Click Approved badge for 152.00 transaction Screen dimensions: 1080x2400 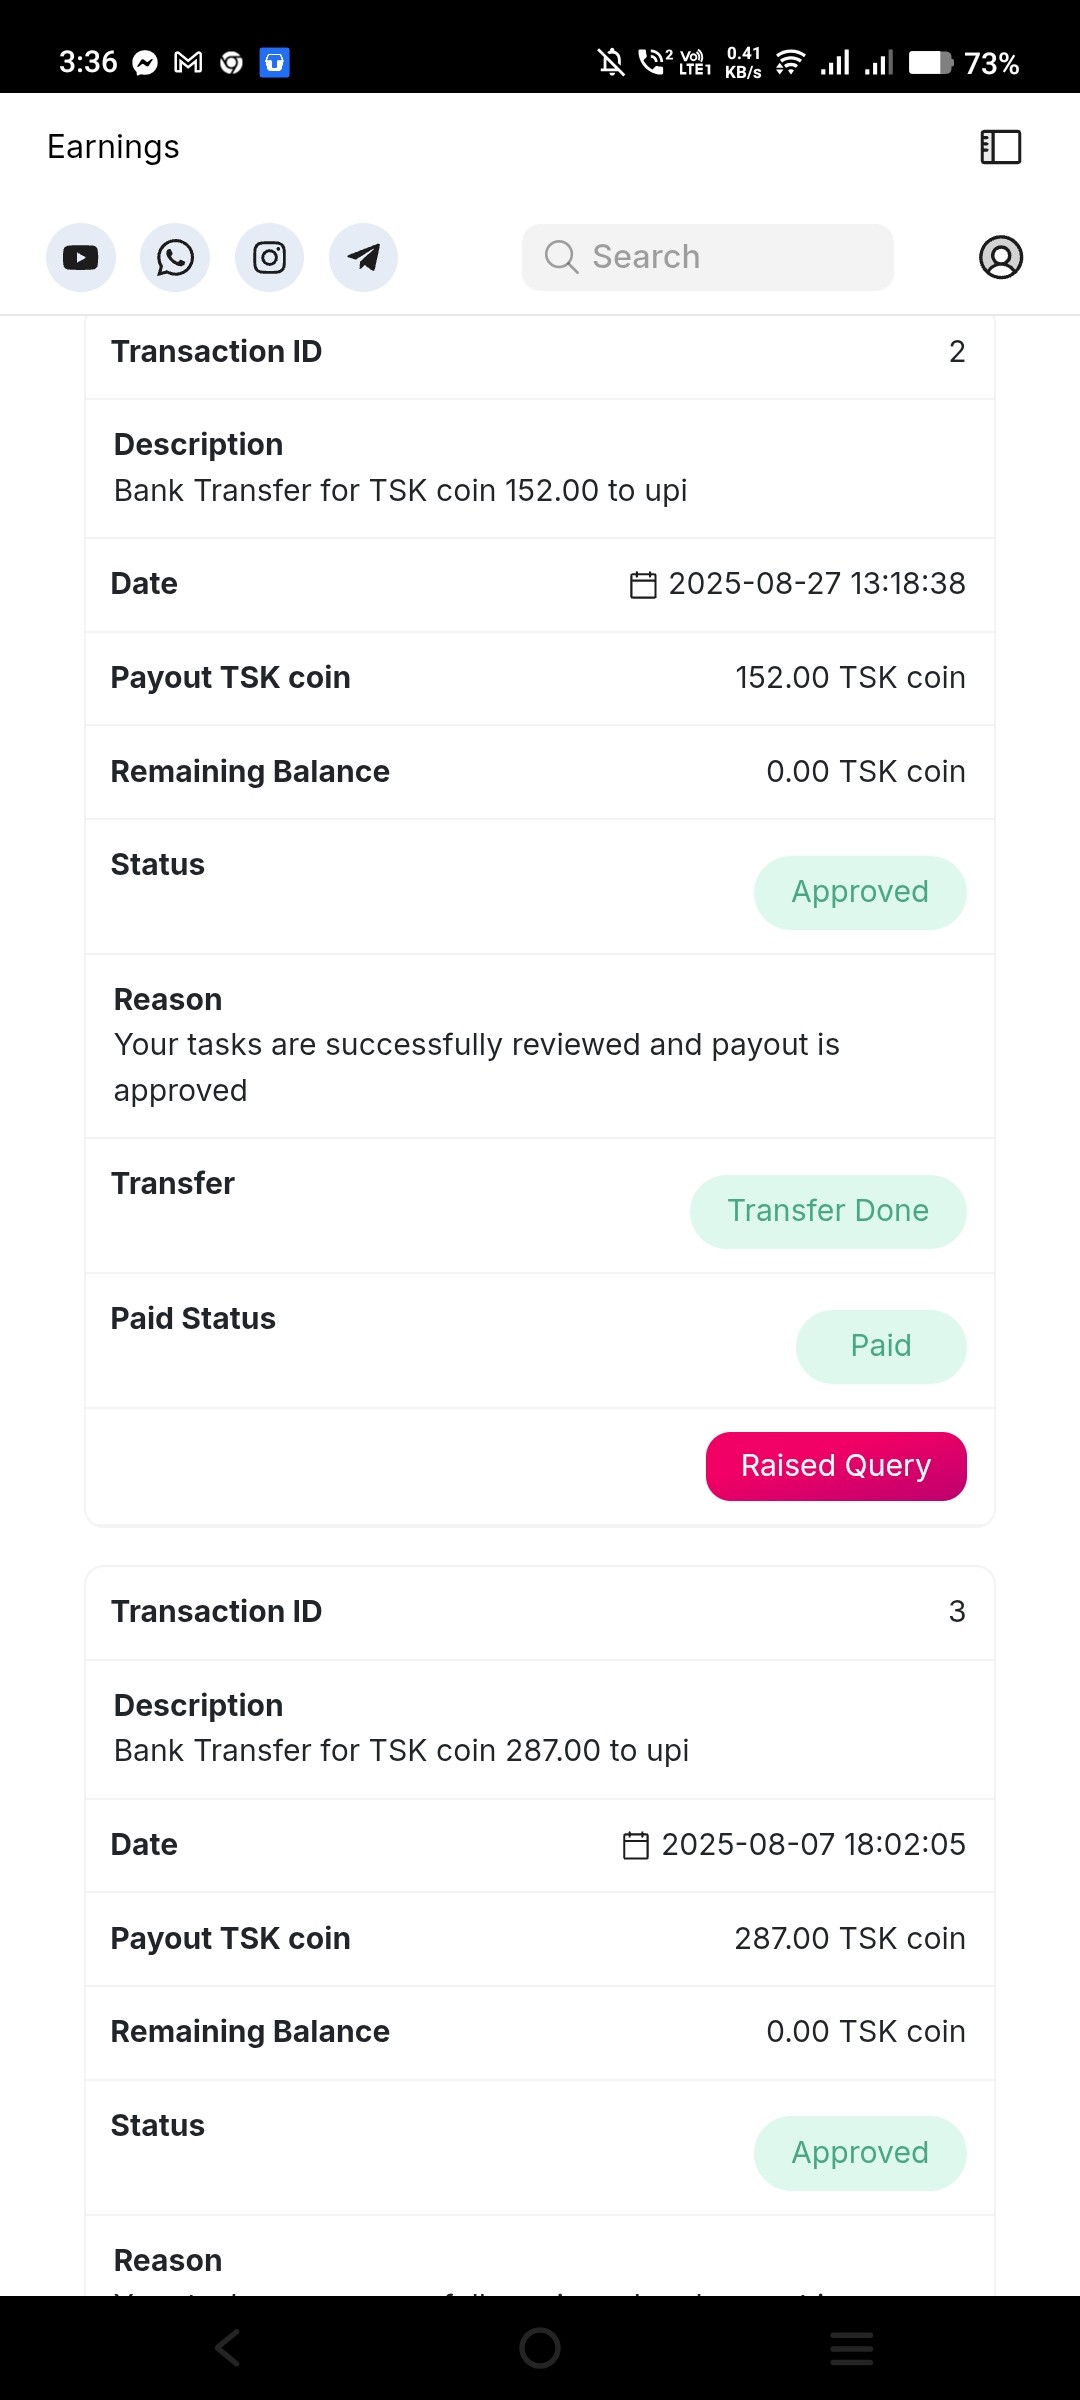tap(860, 892)
